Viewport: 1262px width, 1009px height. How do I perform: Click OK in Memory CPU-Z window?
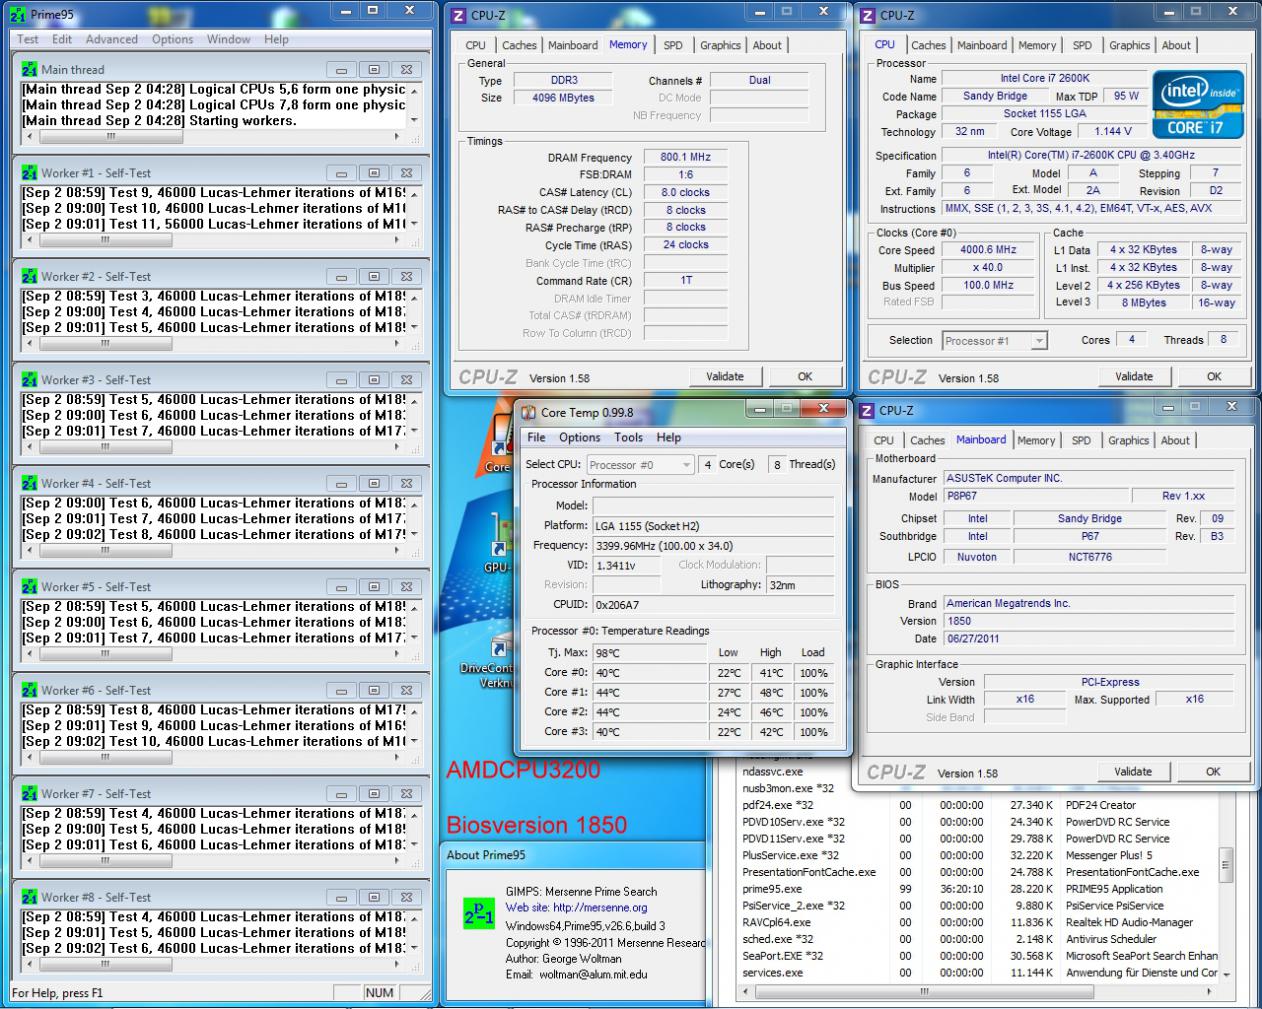click(805, 377)
